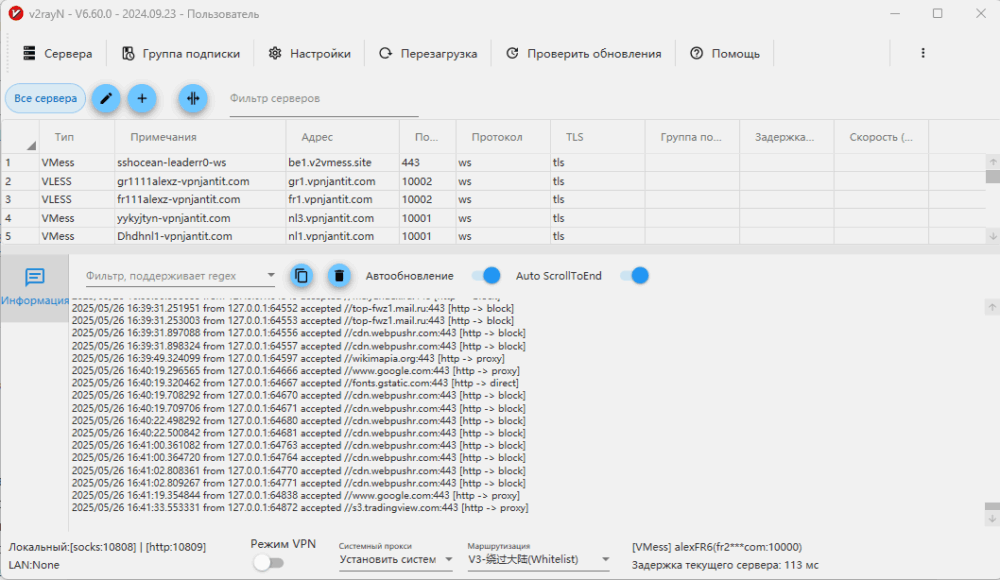The image size is (1000, 580).
Task: Expand the log regex filter dropdown
Action: (x=270, y=276)
